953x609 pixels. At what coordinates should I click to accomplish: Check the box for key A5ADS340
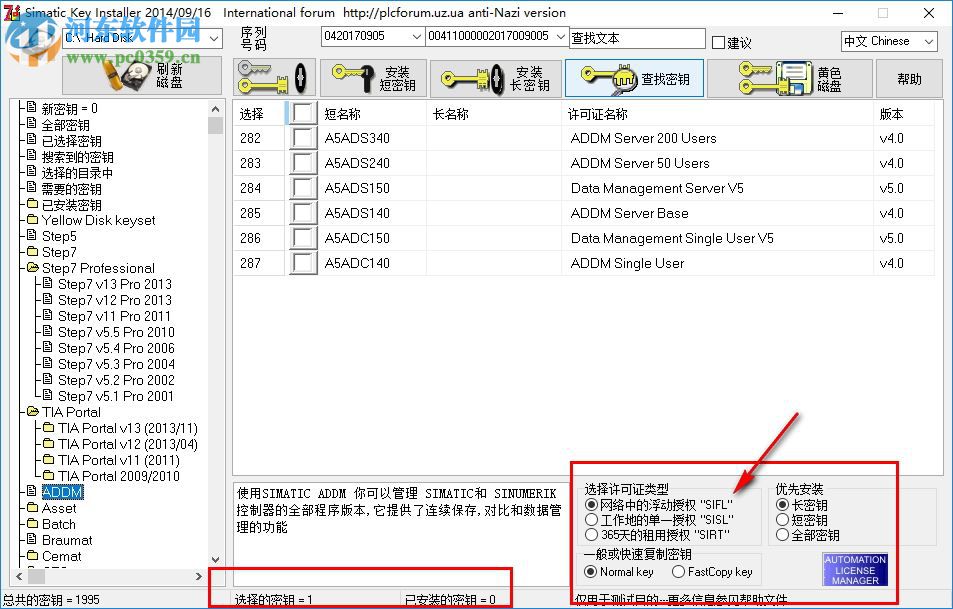(303, 138)
